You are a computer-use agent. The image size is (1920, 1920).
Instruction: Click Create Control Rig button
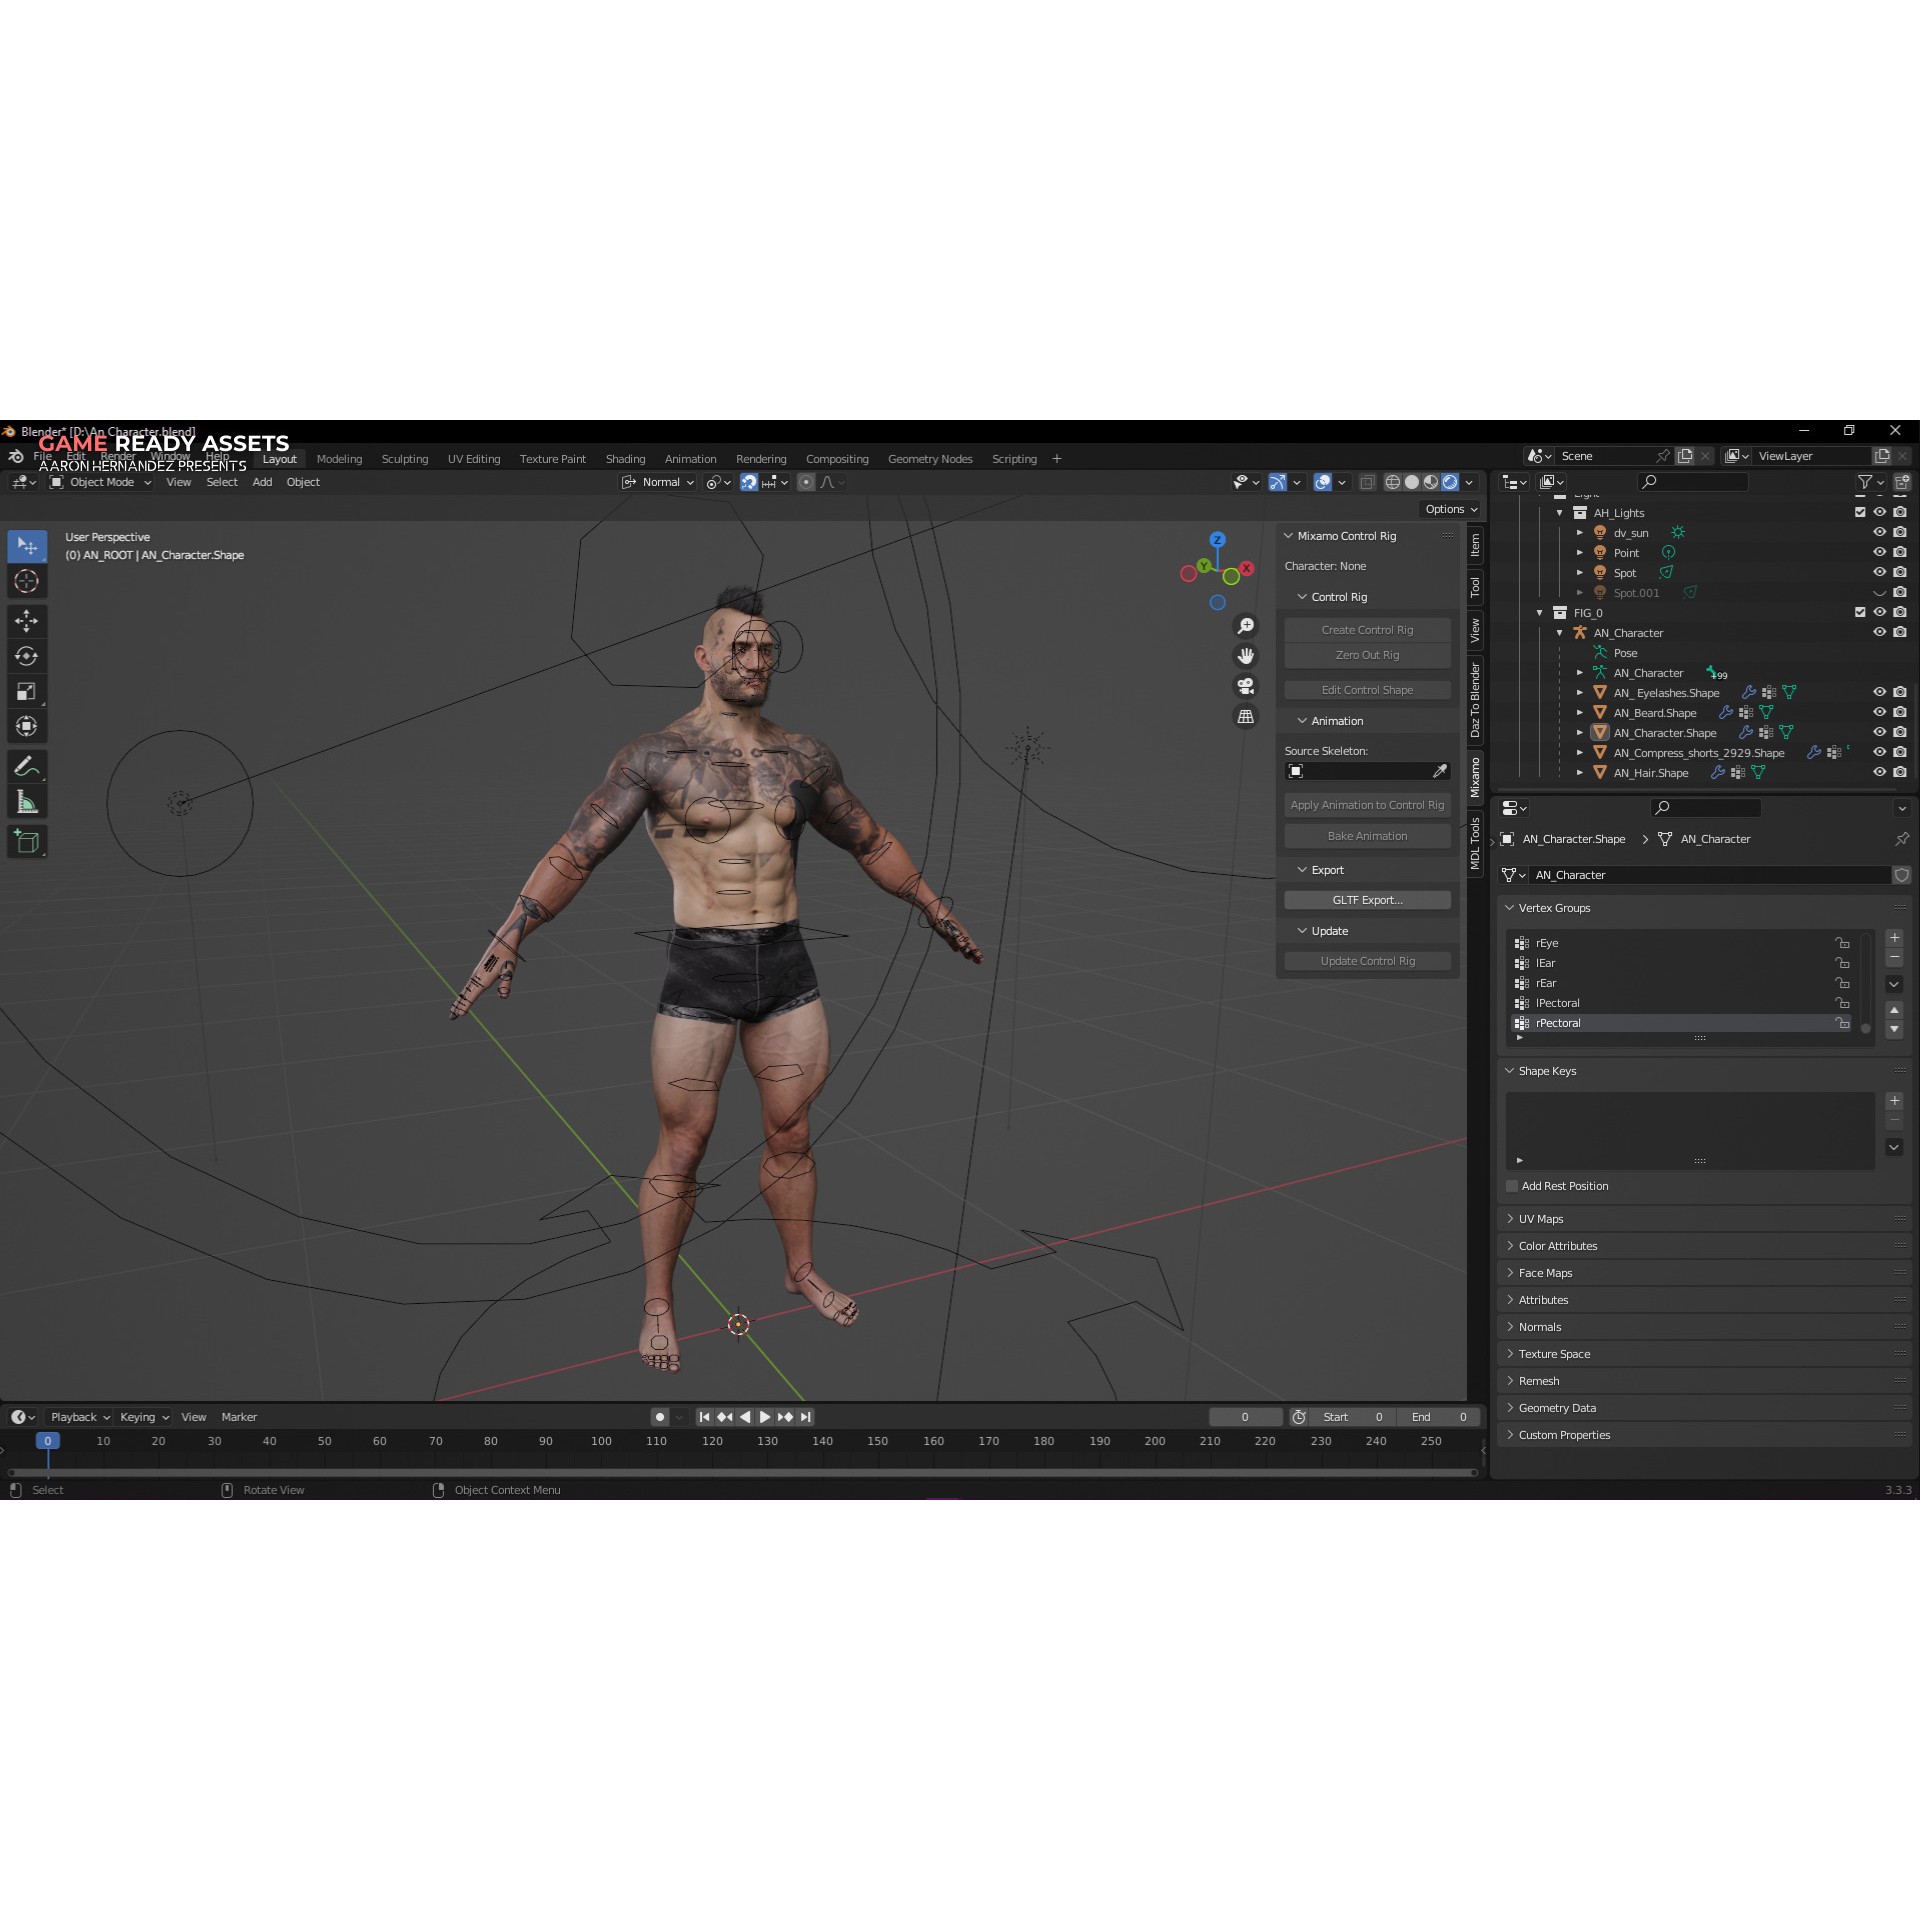(x=1367, y=630)
